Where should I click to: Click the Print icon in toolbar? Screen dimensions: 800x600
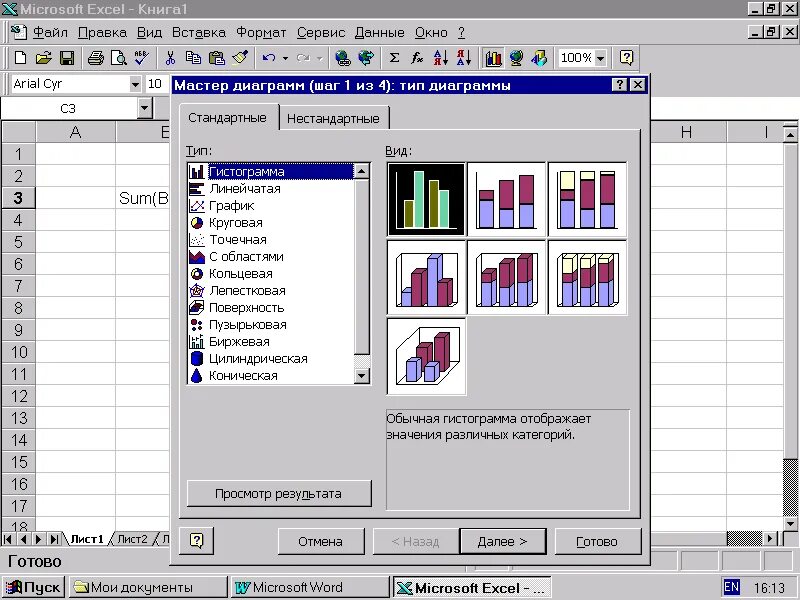pyautogui.click(x=95, y=58)
